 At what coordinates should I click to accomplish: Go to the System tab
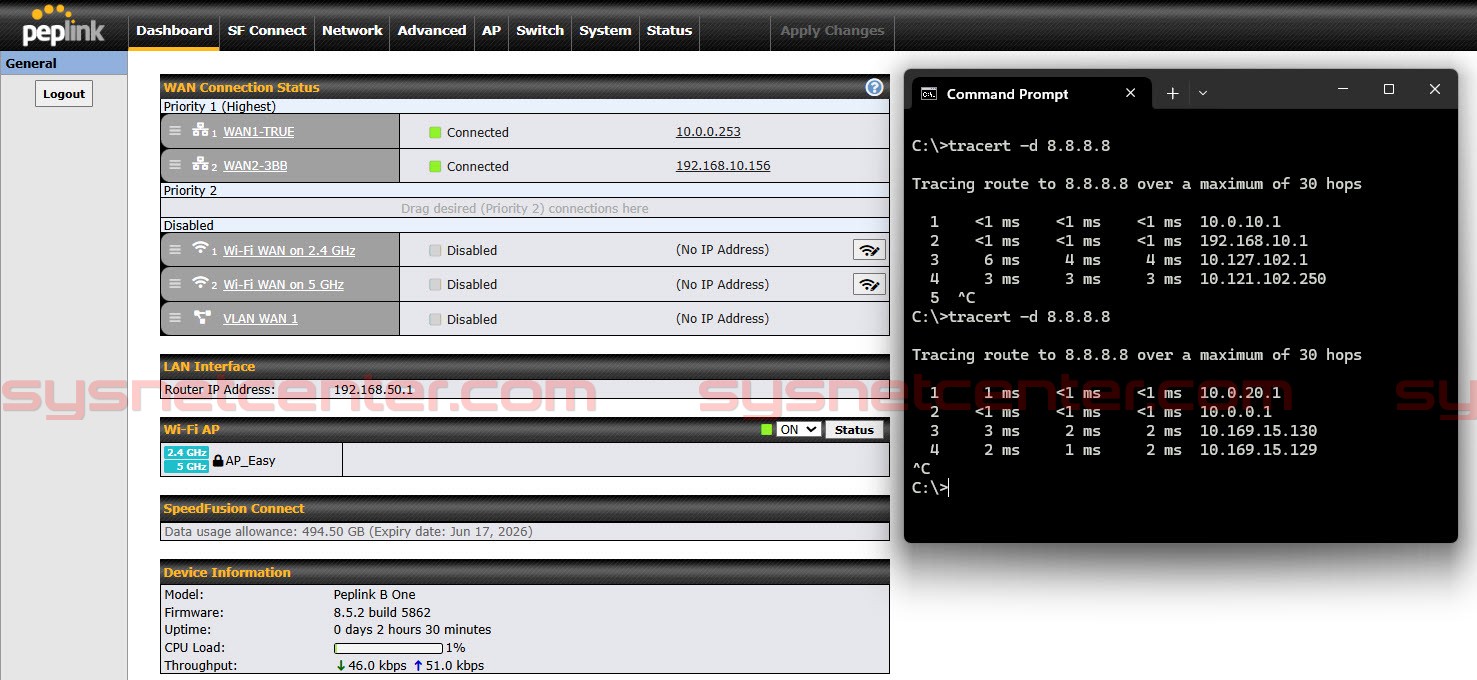point(605,31)
